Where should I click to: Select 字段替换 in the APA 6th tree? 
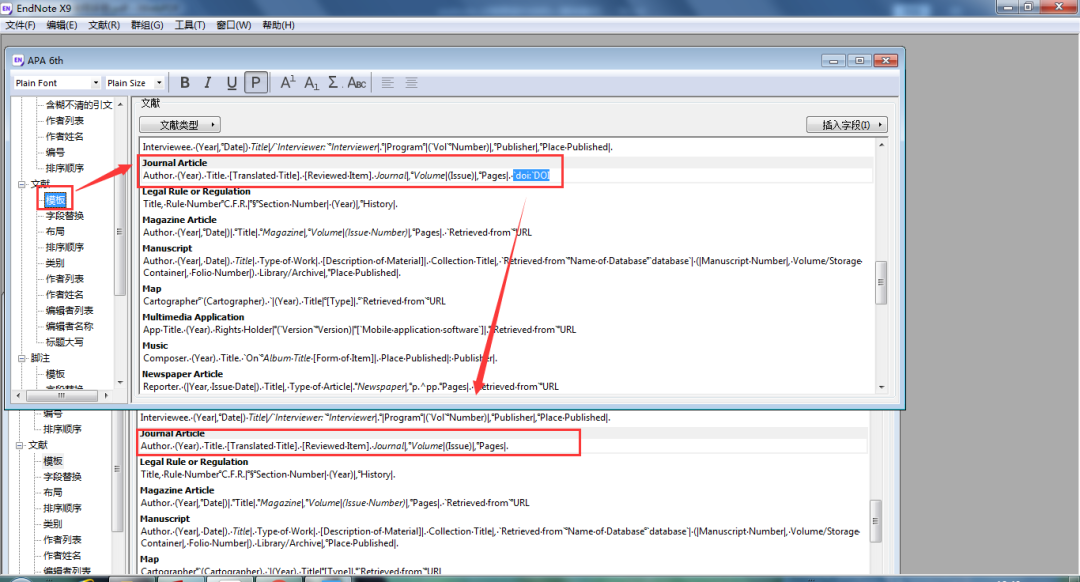(65, 216)
